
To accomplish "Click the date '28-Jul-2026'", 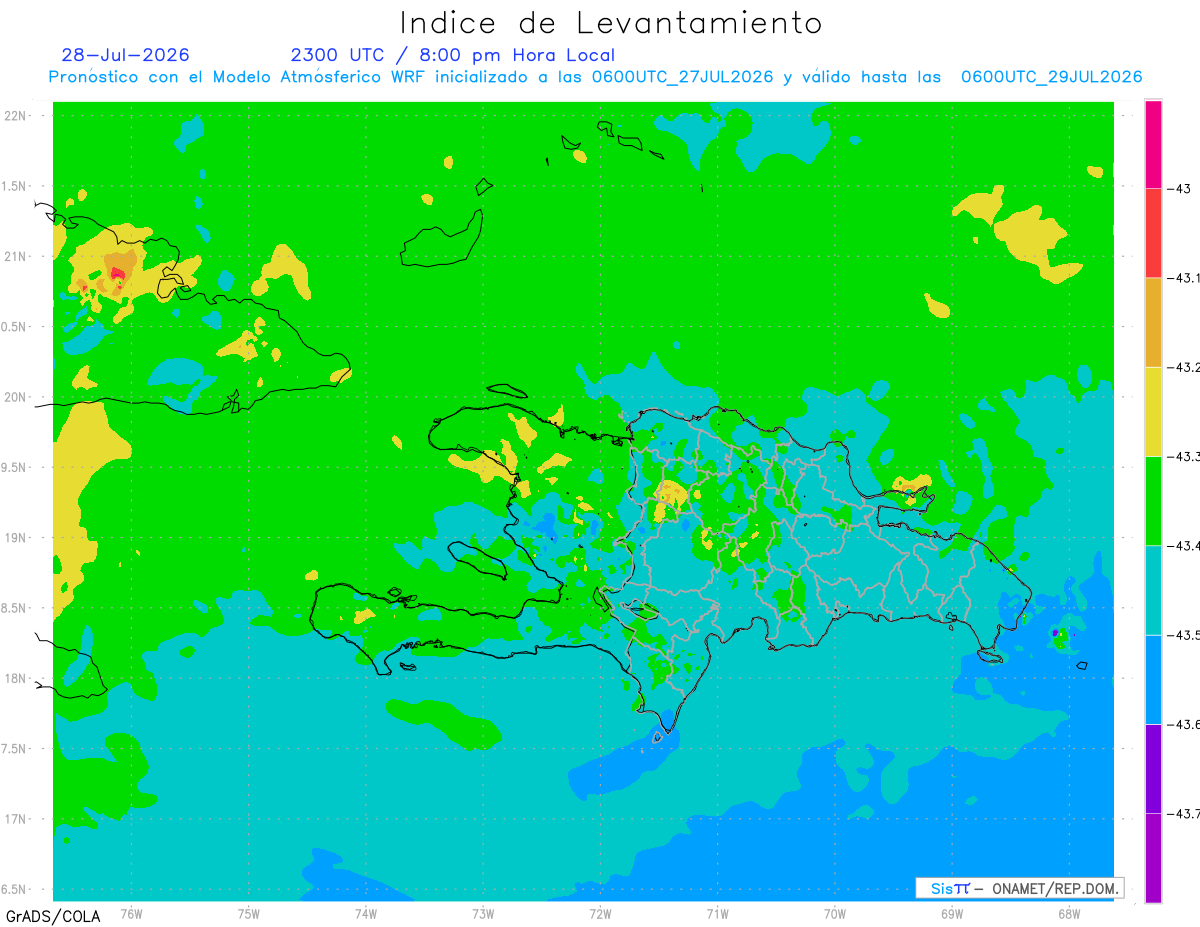I will pos(125,55).
